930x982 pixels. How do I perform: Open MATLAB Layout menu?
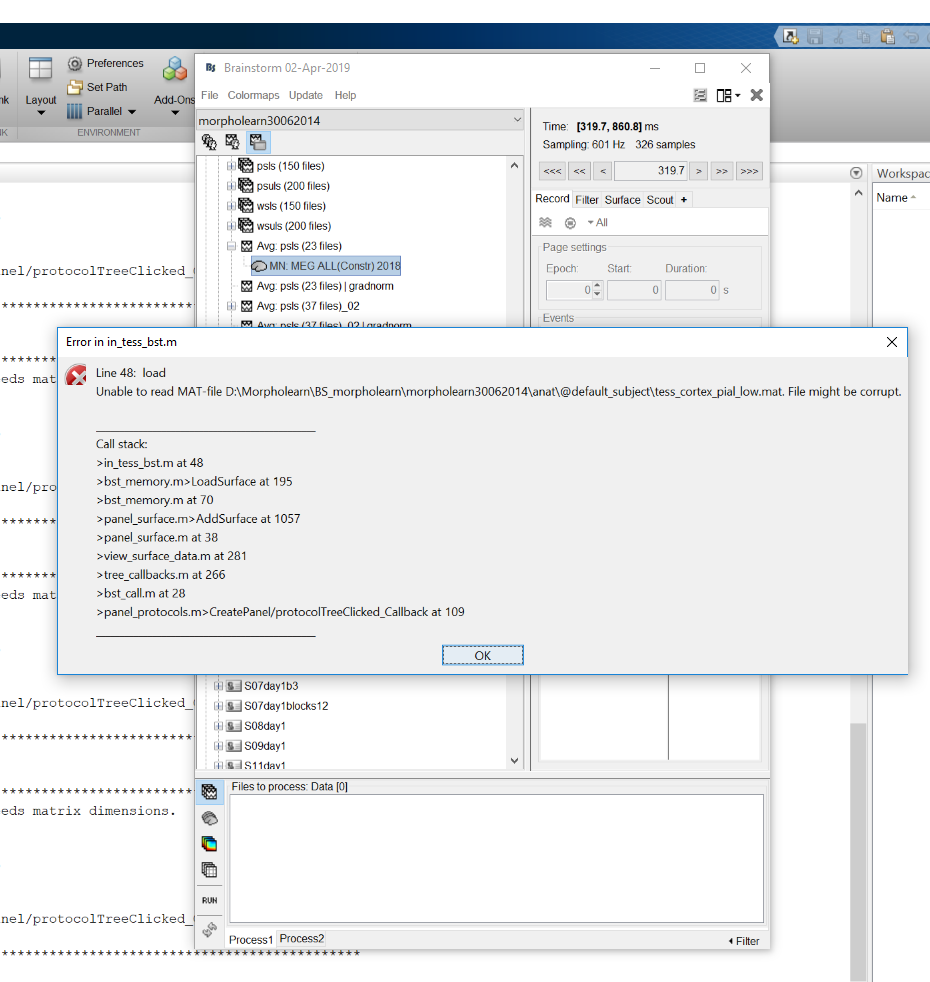click(41, 87)
